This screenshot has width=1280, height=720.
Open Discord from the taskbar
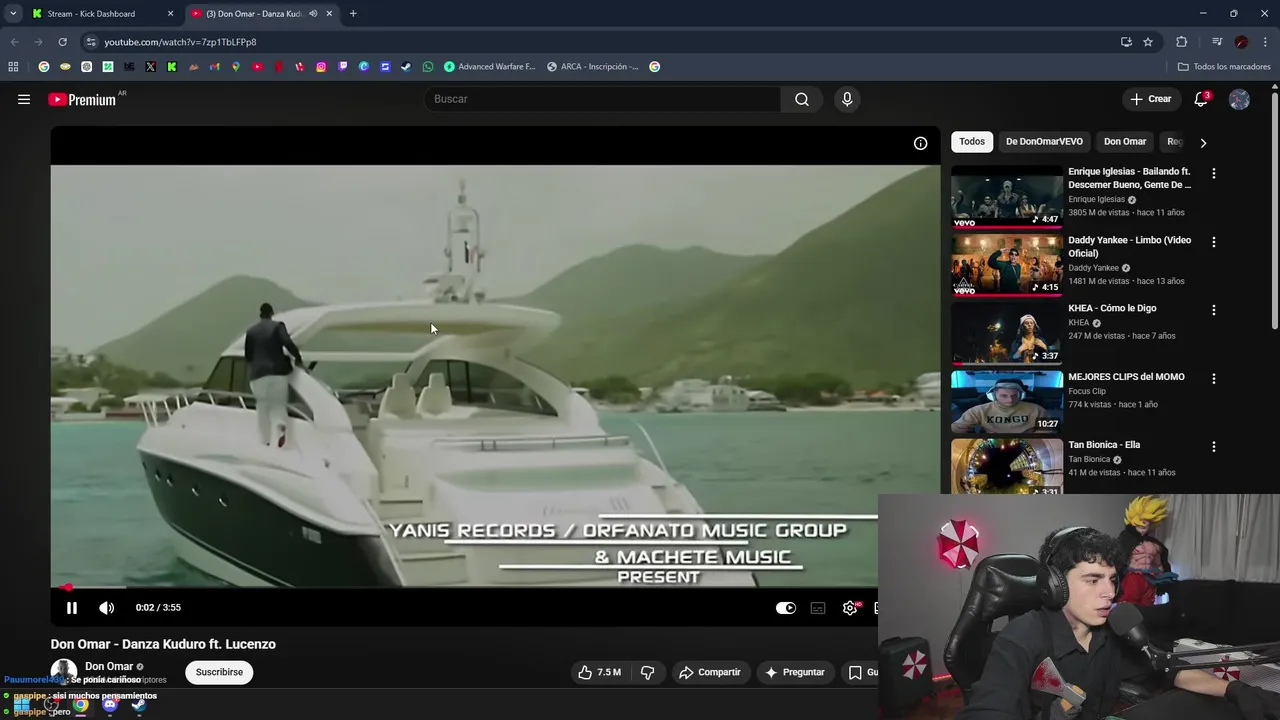tap(110, 704)
